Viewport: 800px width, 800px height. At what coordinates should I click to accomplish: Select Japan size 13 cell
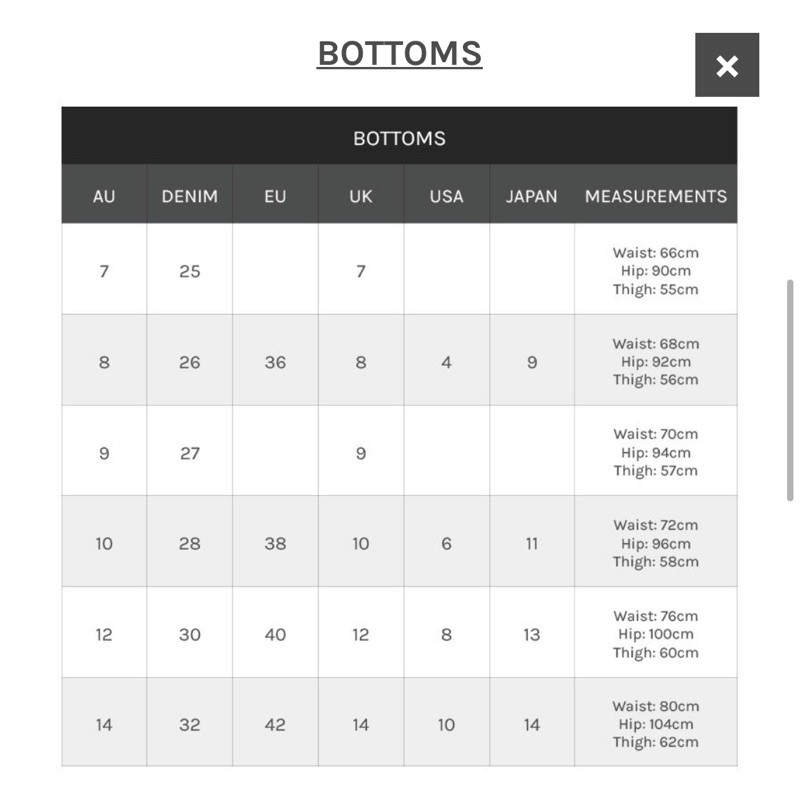[x=531, y=634]
